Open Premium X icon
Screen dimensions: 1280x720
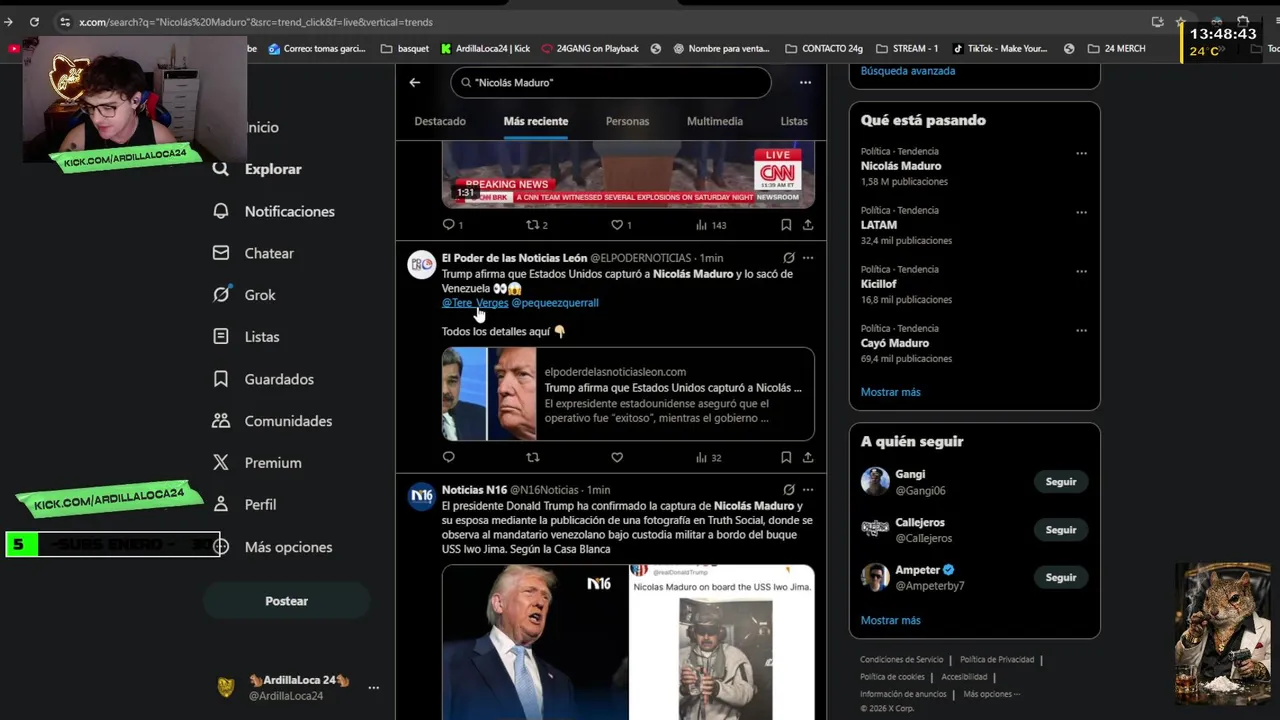(221, 463)
